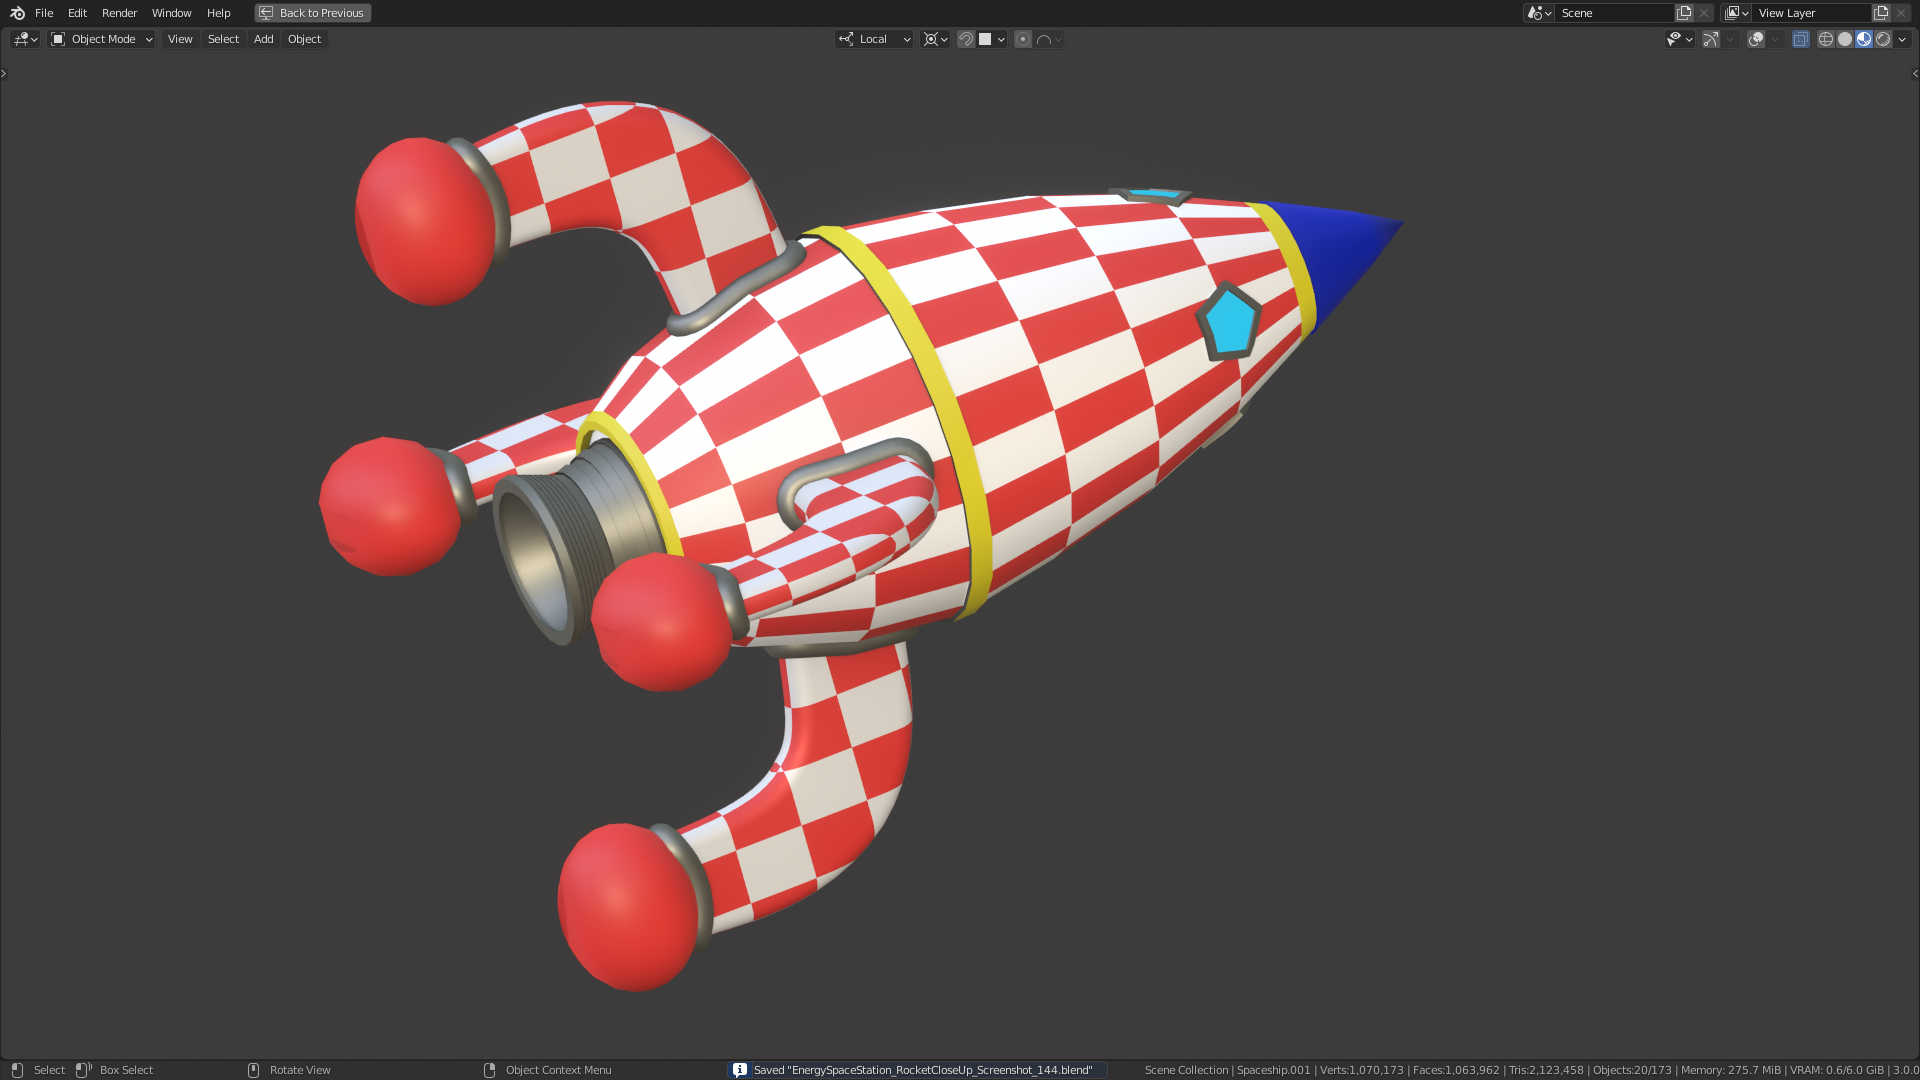Expand the viewport shading options arrow
Screen dimensions: 1920x1080
click(1903, 39)
